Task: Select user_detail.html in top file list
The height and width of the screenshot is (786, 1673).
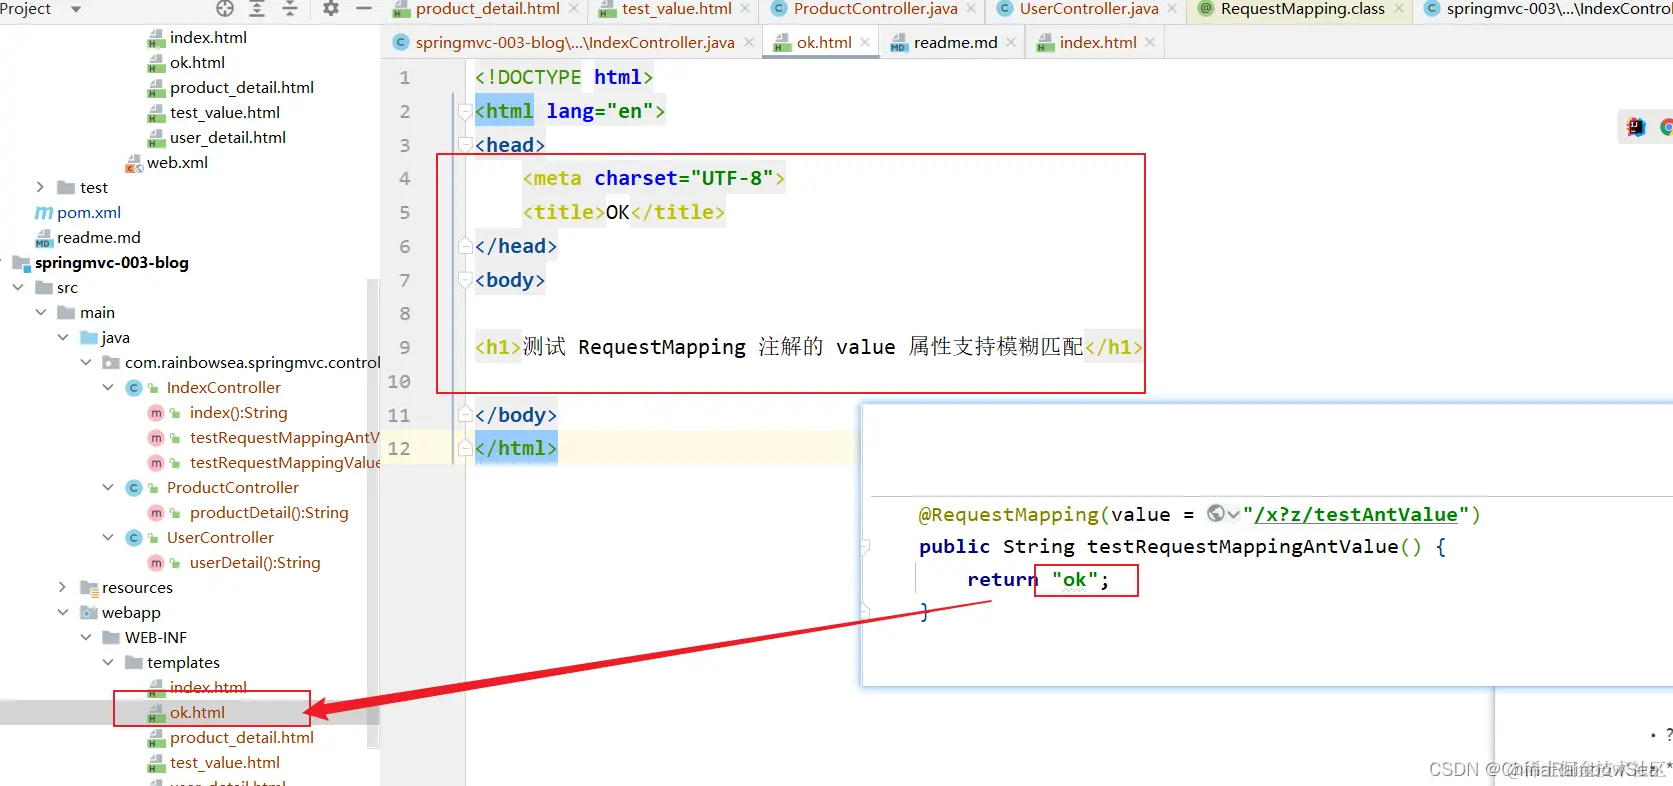Action: coord(228,138)
